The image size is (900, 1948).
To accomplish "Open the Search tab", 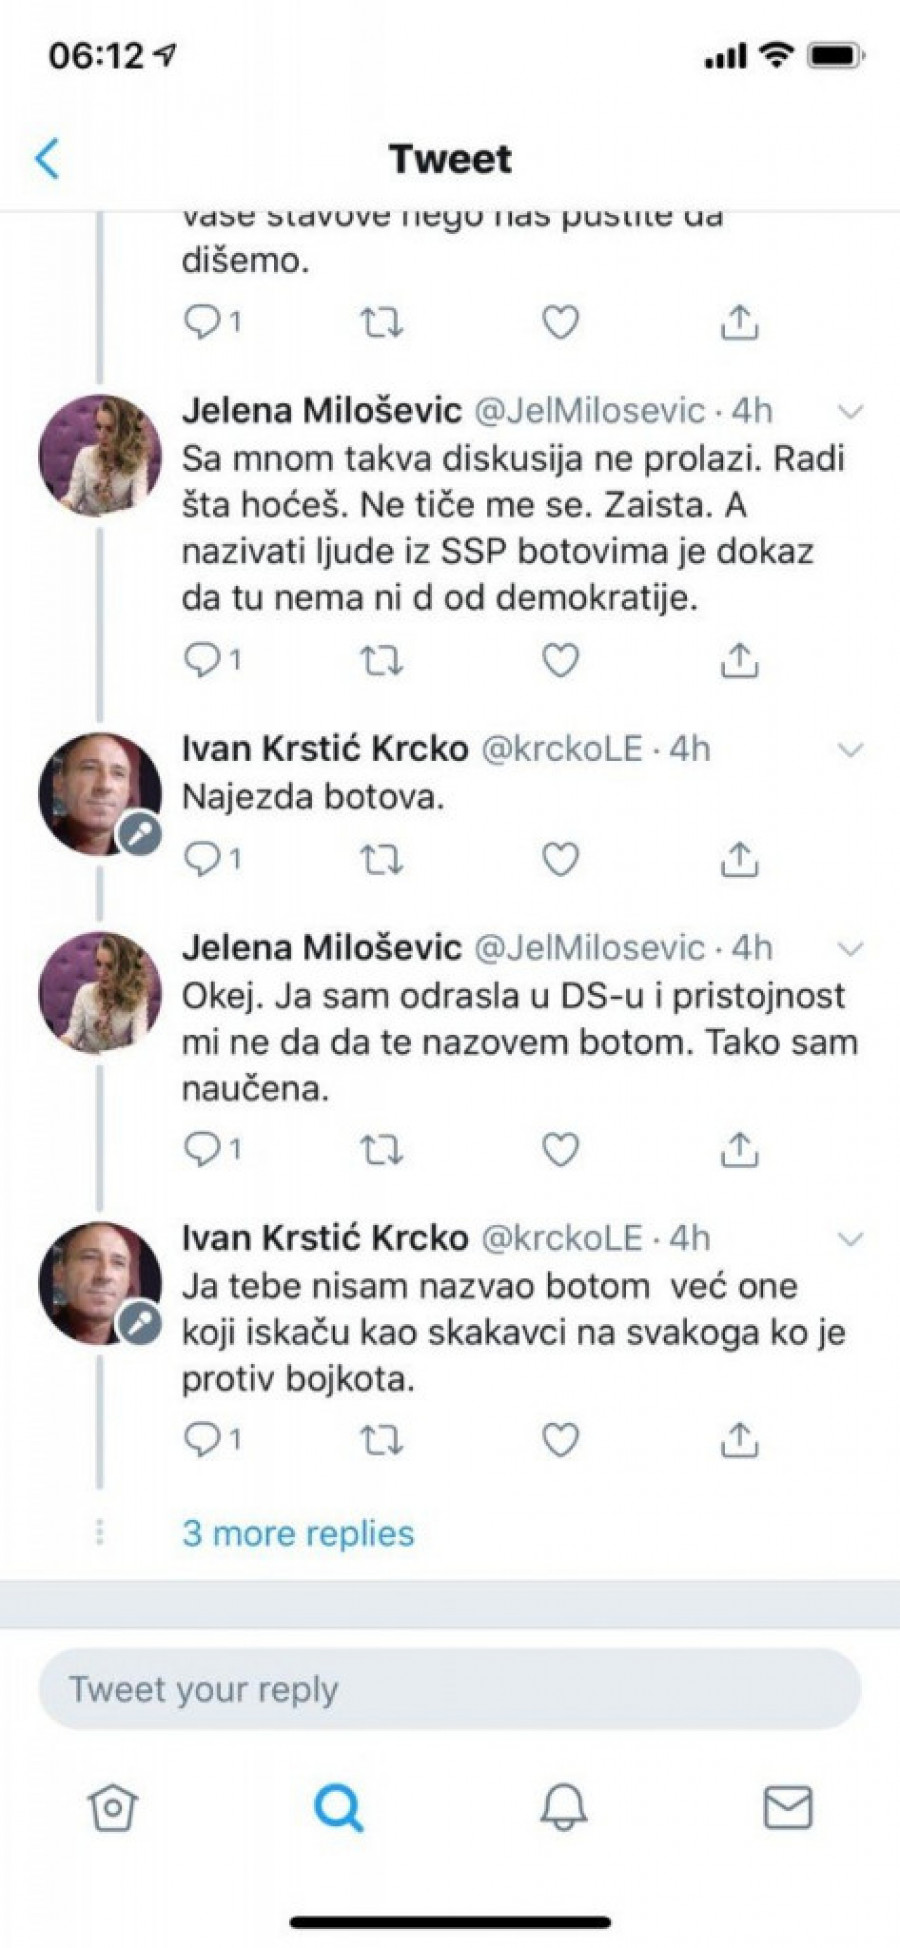I will (x=338, y=1807).
